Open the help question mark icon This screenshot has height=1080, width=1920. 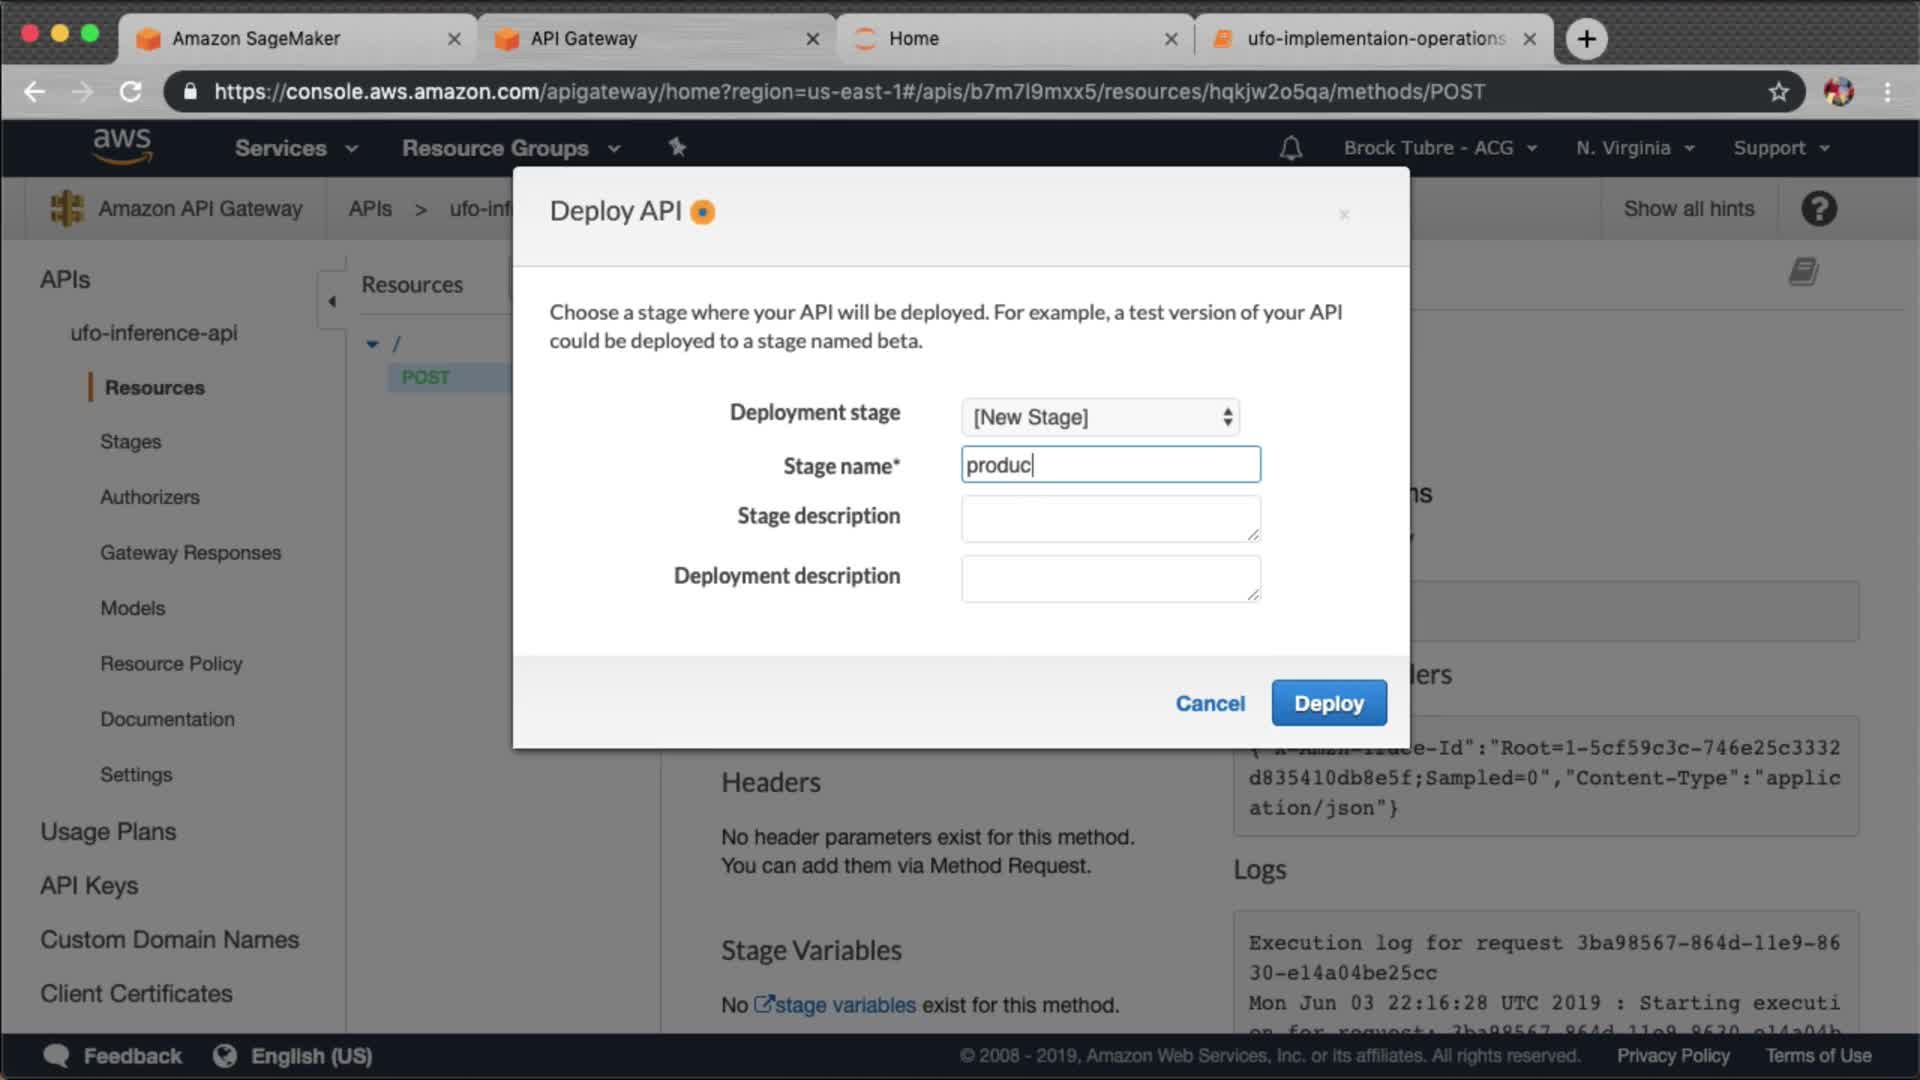point(1819,209)
